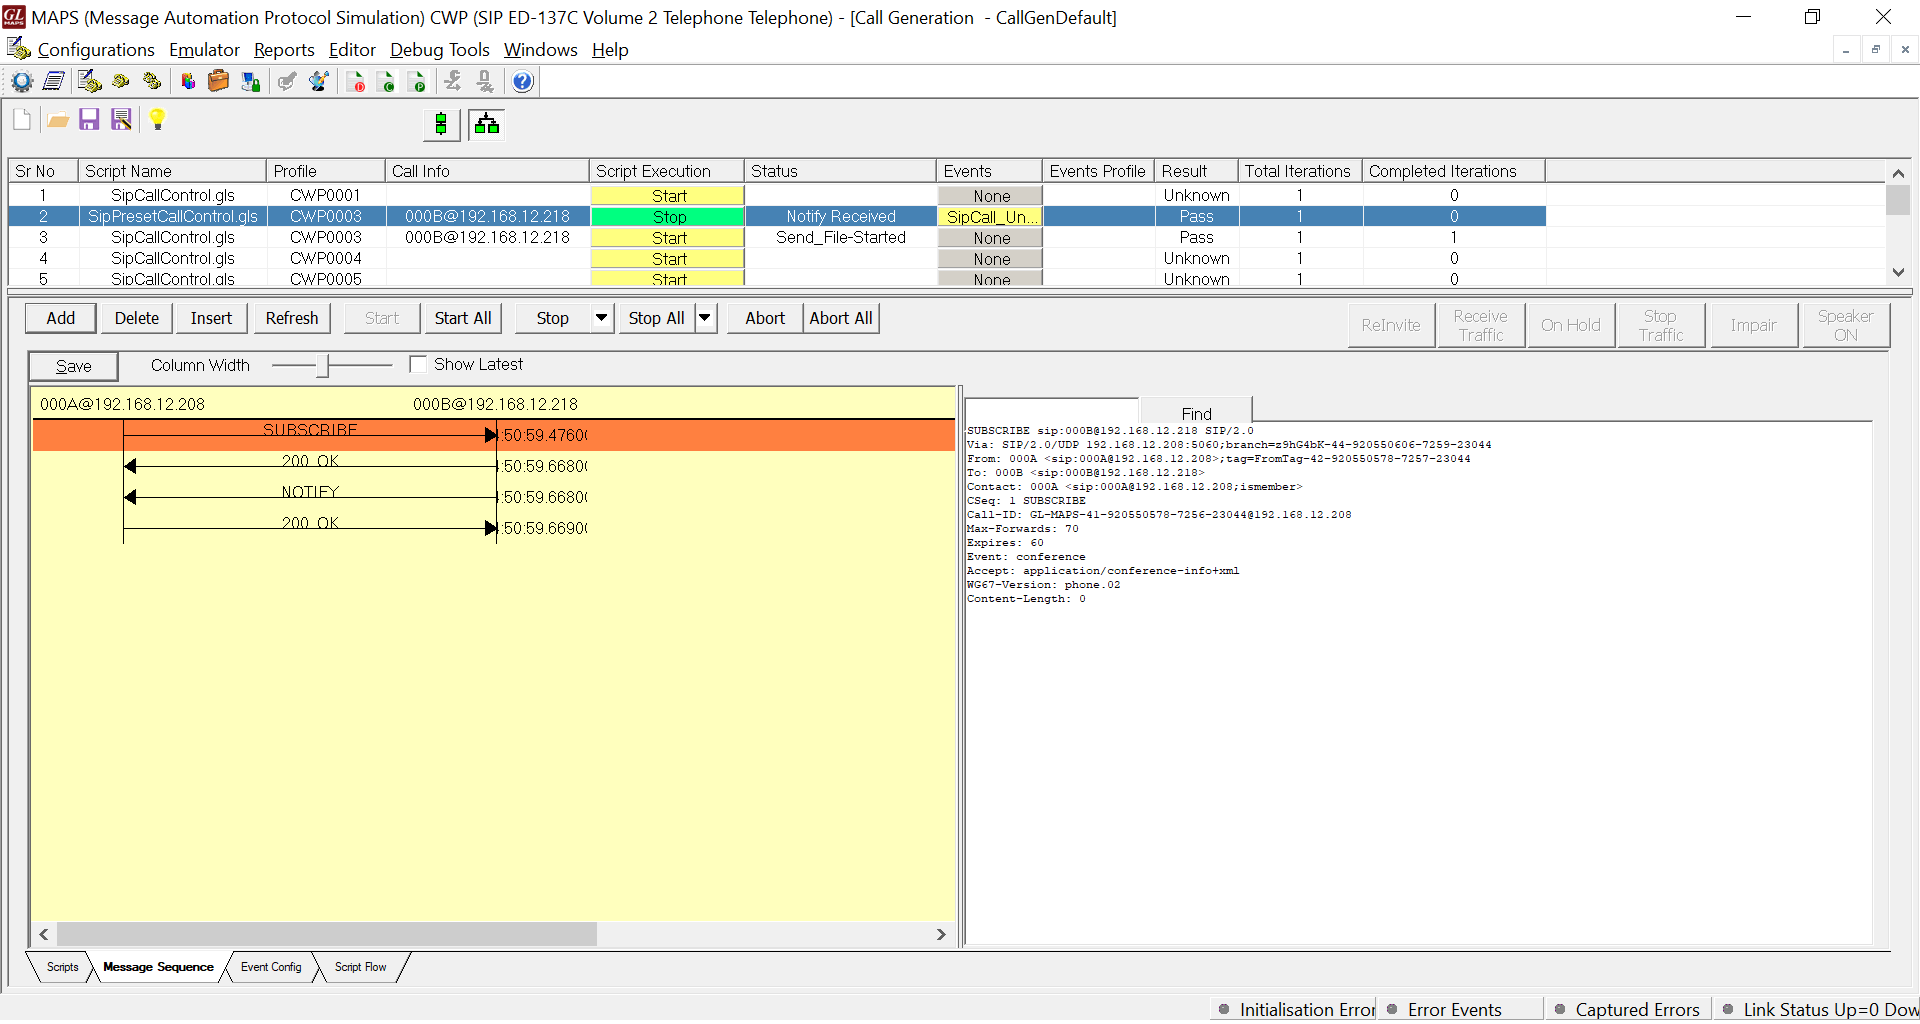Screen dimensions: 1920x1024
Task: Toggle the Show Latest checkbox
Action: coord(418,364)
